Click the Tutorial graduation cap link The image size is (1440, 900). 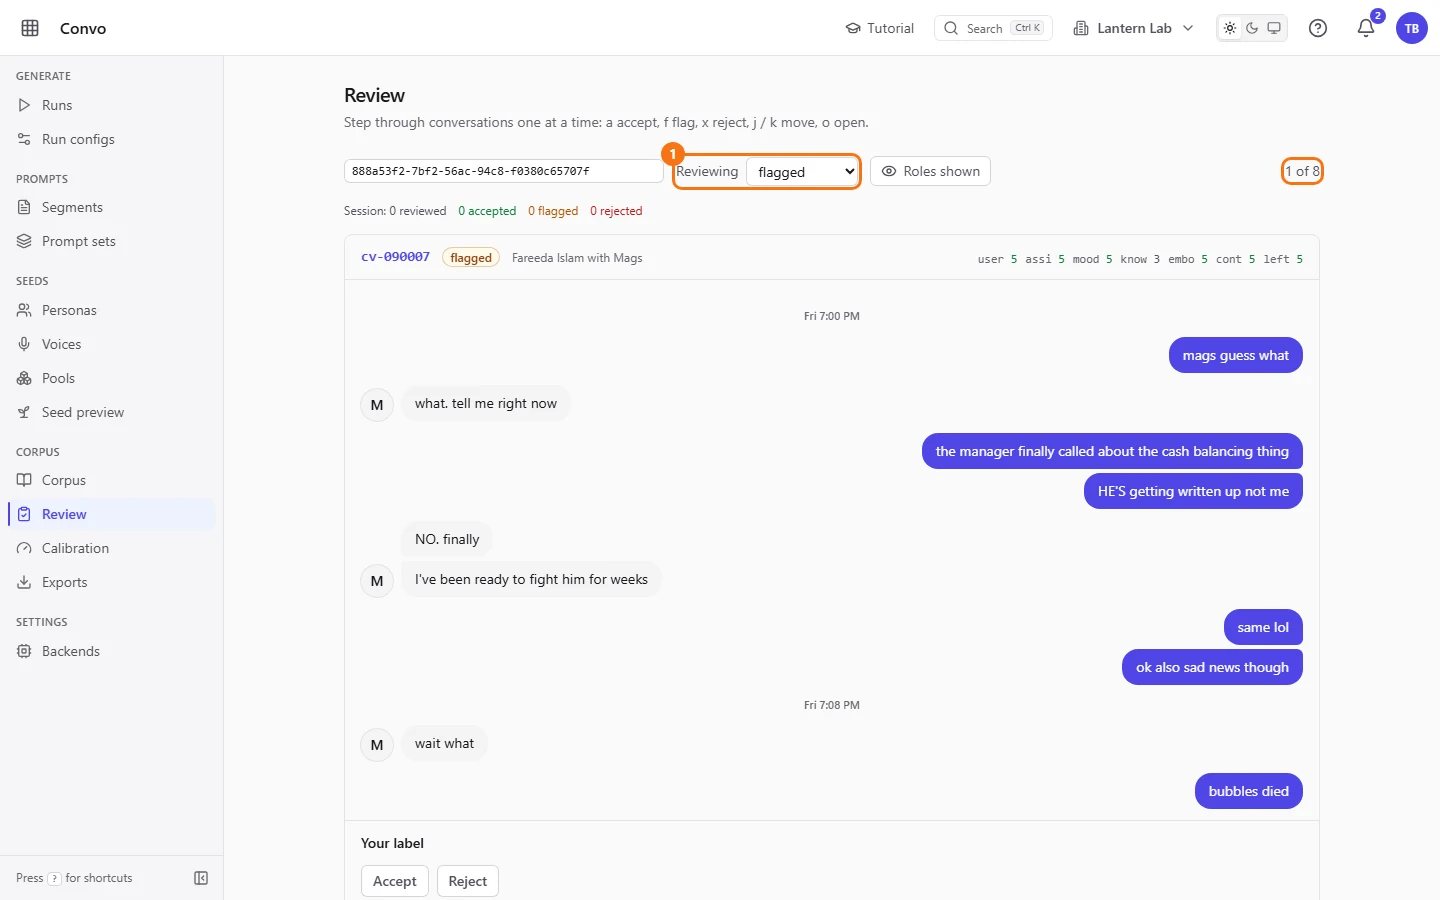point(880,28)
